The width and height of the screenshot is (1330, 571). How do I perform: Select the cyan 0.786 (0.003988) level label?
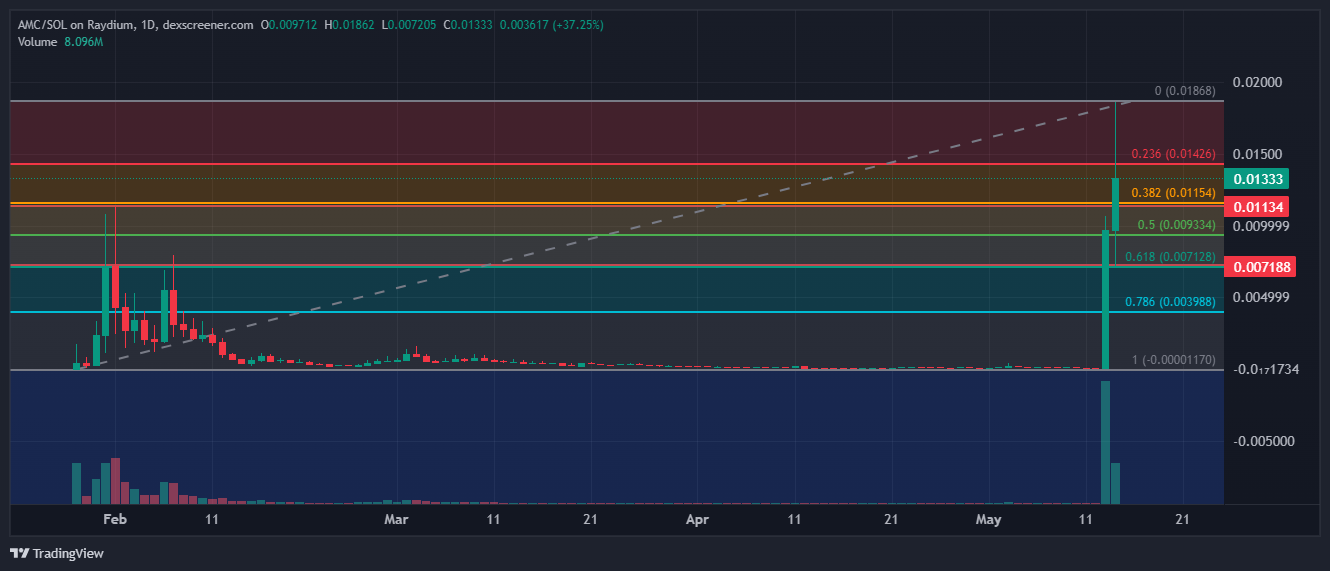point(1170,302)
